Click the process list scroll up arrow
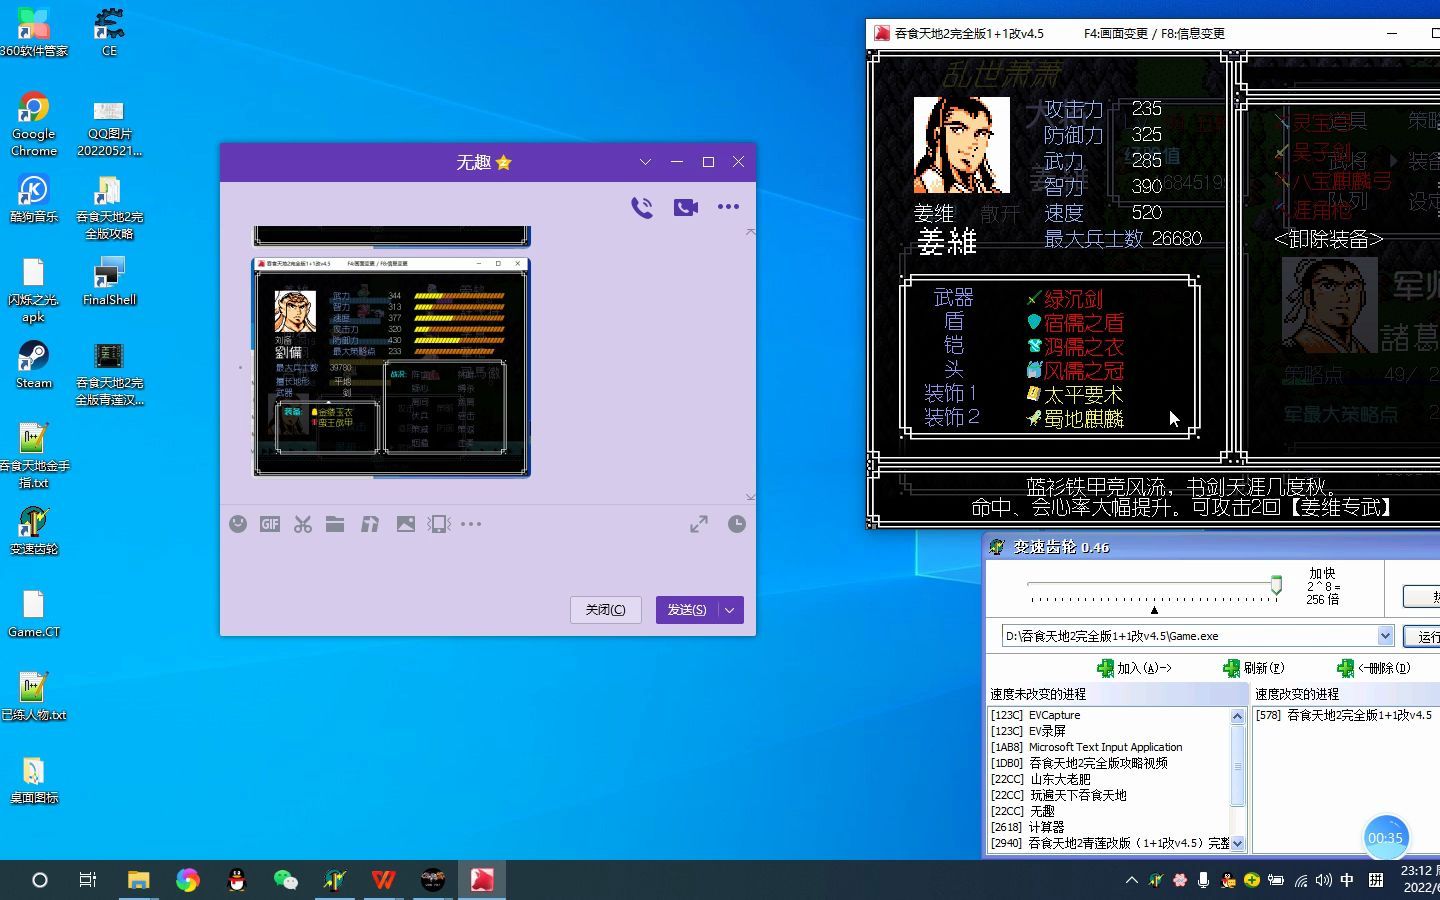This screenshot has height=900, width=1440. [1237, 716]
